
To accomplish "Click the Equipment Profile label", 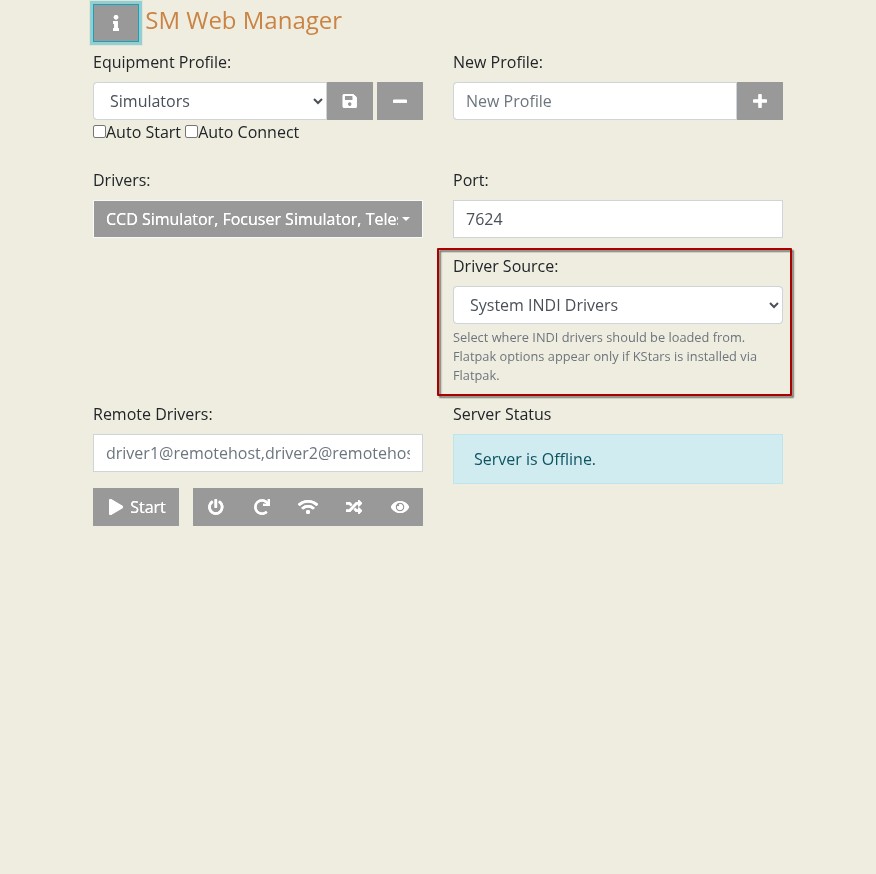I will [162, 63].
